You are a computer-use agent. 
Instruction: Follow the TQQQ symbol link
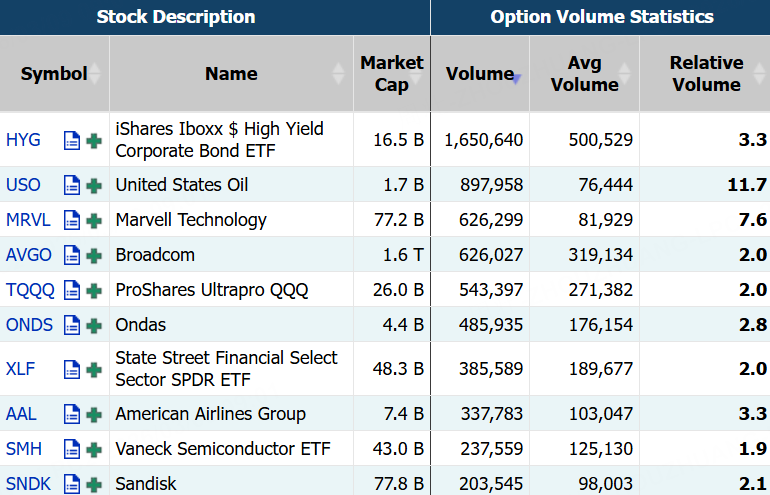tap(29, 290)
